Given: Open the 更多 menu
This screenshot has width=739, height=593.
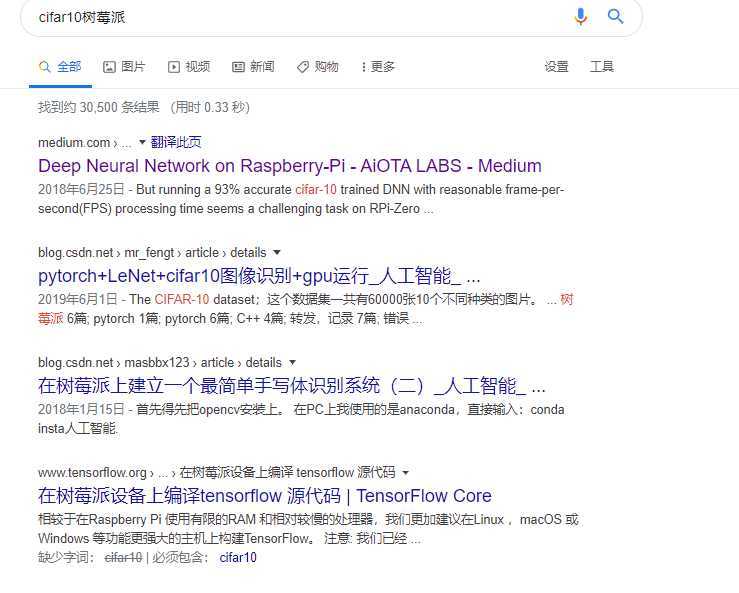Looking at the screenshot, I should 378,66.
